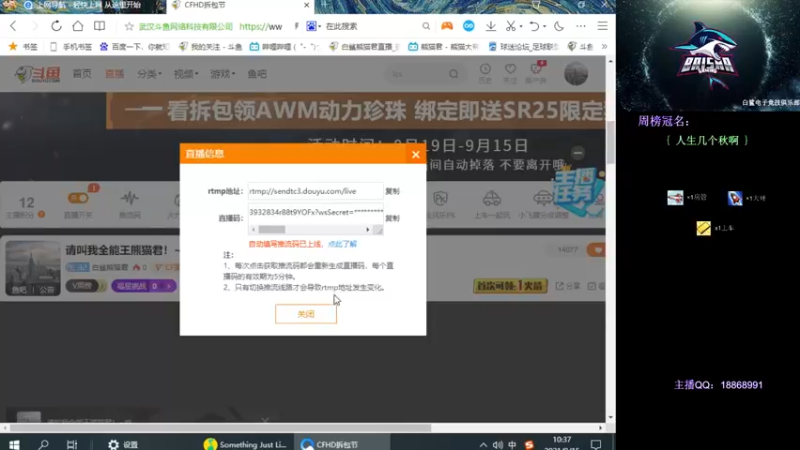Toggle night mode moon icon

[559, 26]
